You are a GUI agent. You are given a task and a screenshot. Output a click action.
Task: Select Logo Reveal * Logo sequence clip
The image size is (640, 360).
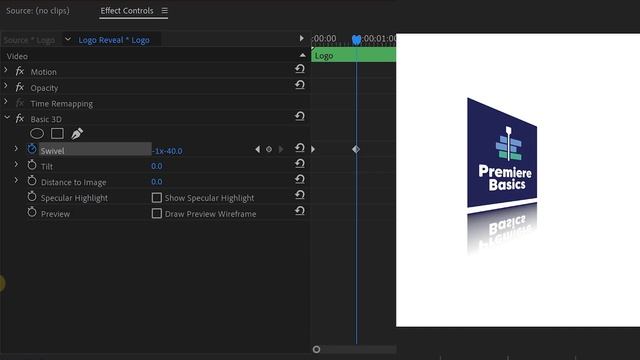pyautogui.click(x=114, y=40)
